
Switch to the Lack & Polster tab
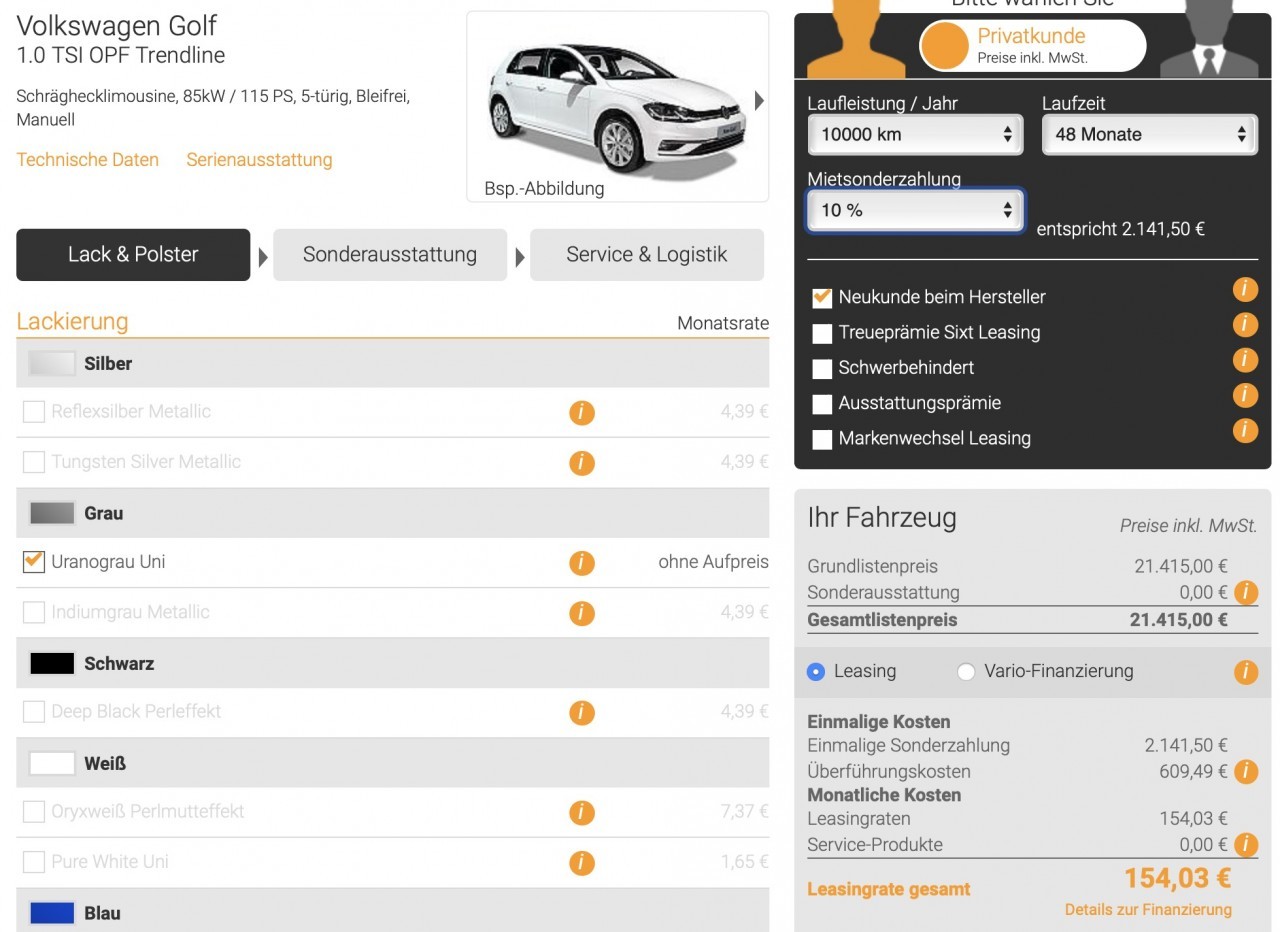click(x=133, y=255)
